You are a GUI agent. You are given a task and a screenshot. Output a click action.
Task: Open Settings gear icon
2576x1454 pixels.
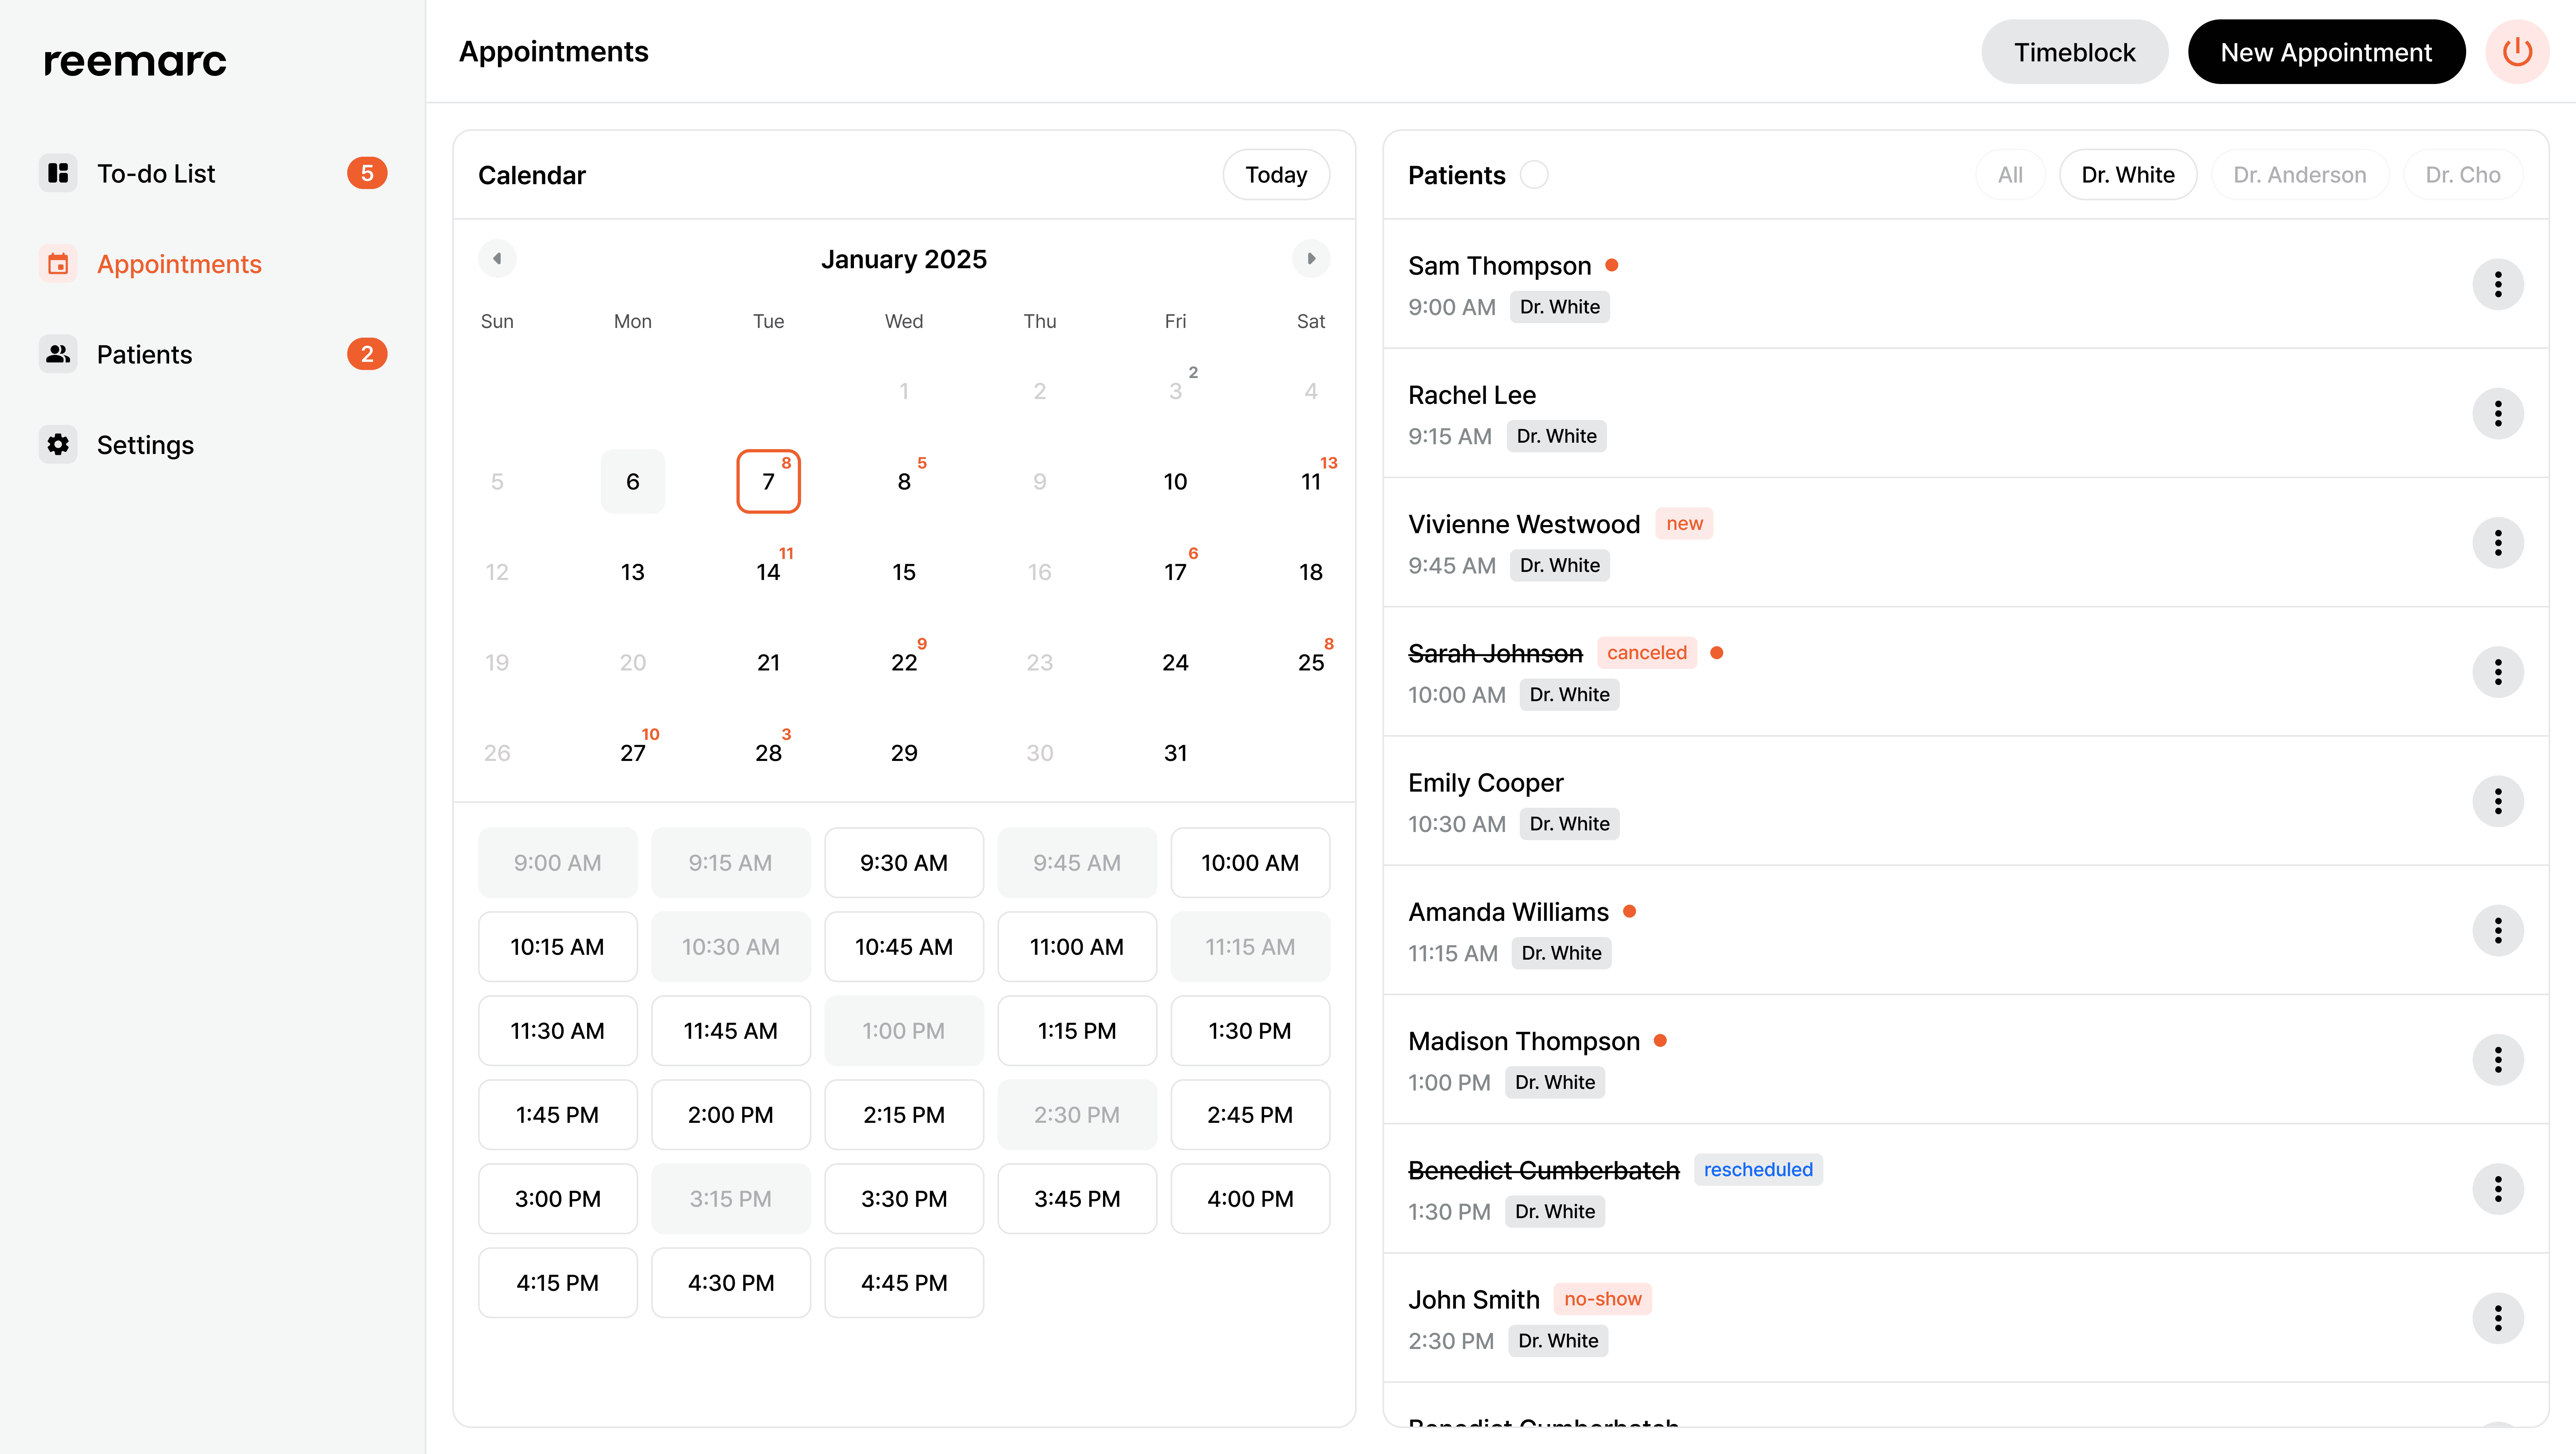(x=58, y=445)
